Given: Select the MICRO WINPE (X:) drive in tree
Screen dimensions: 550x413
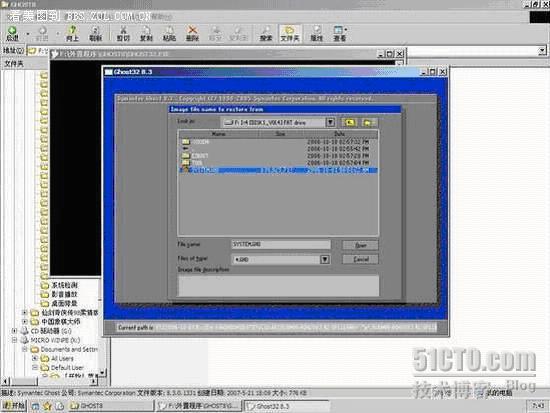Looking at the screenshot, I should (55, 340).
